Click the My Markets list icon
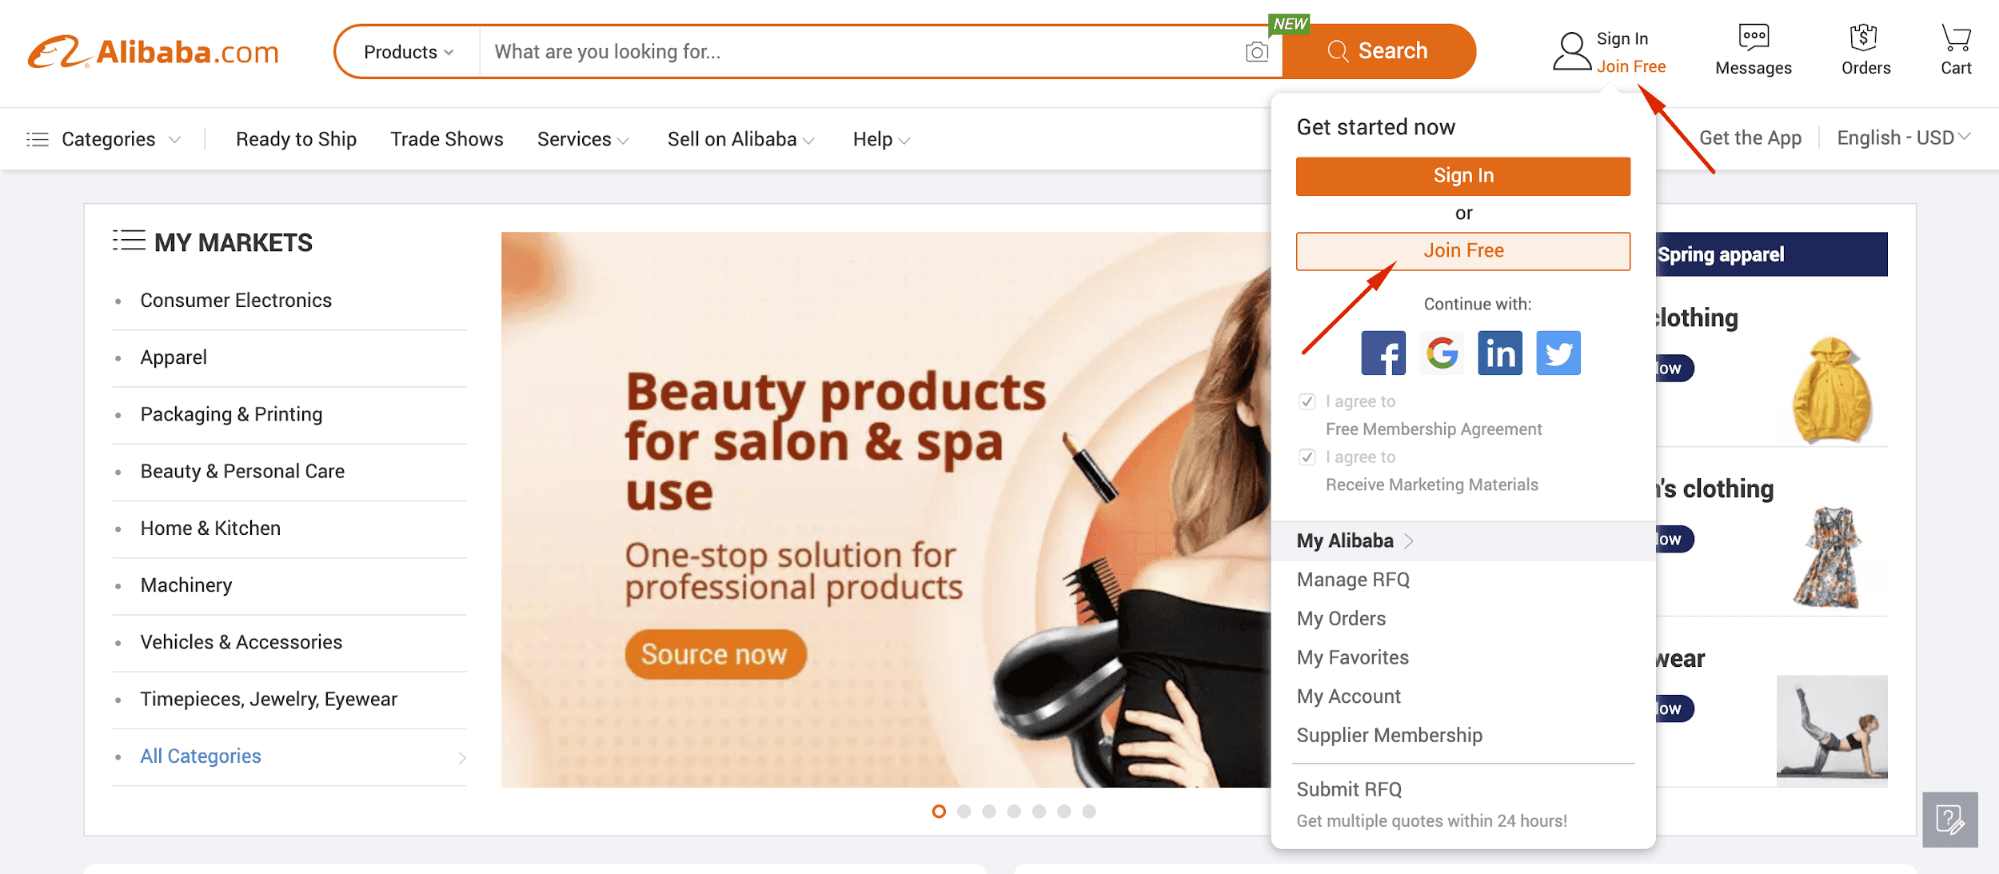 129,241
